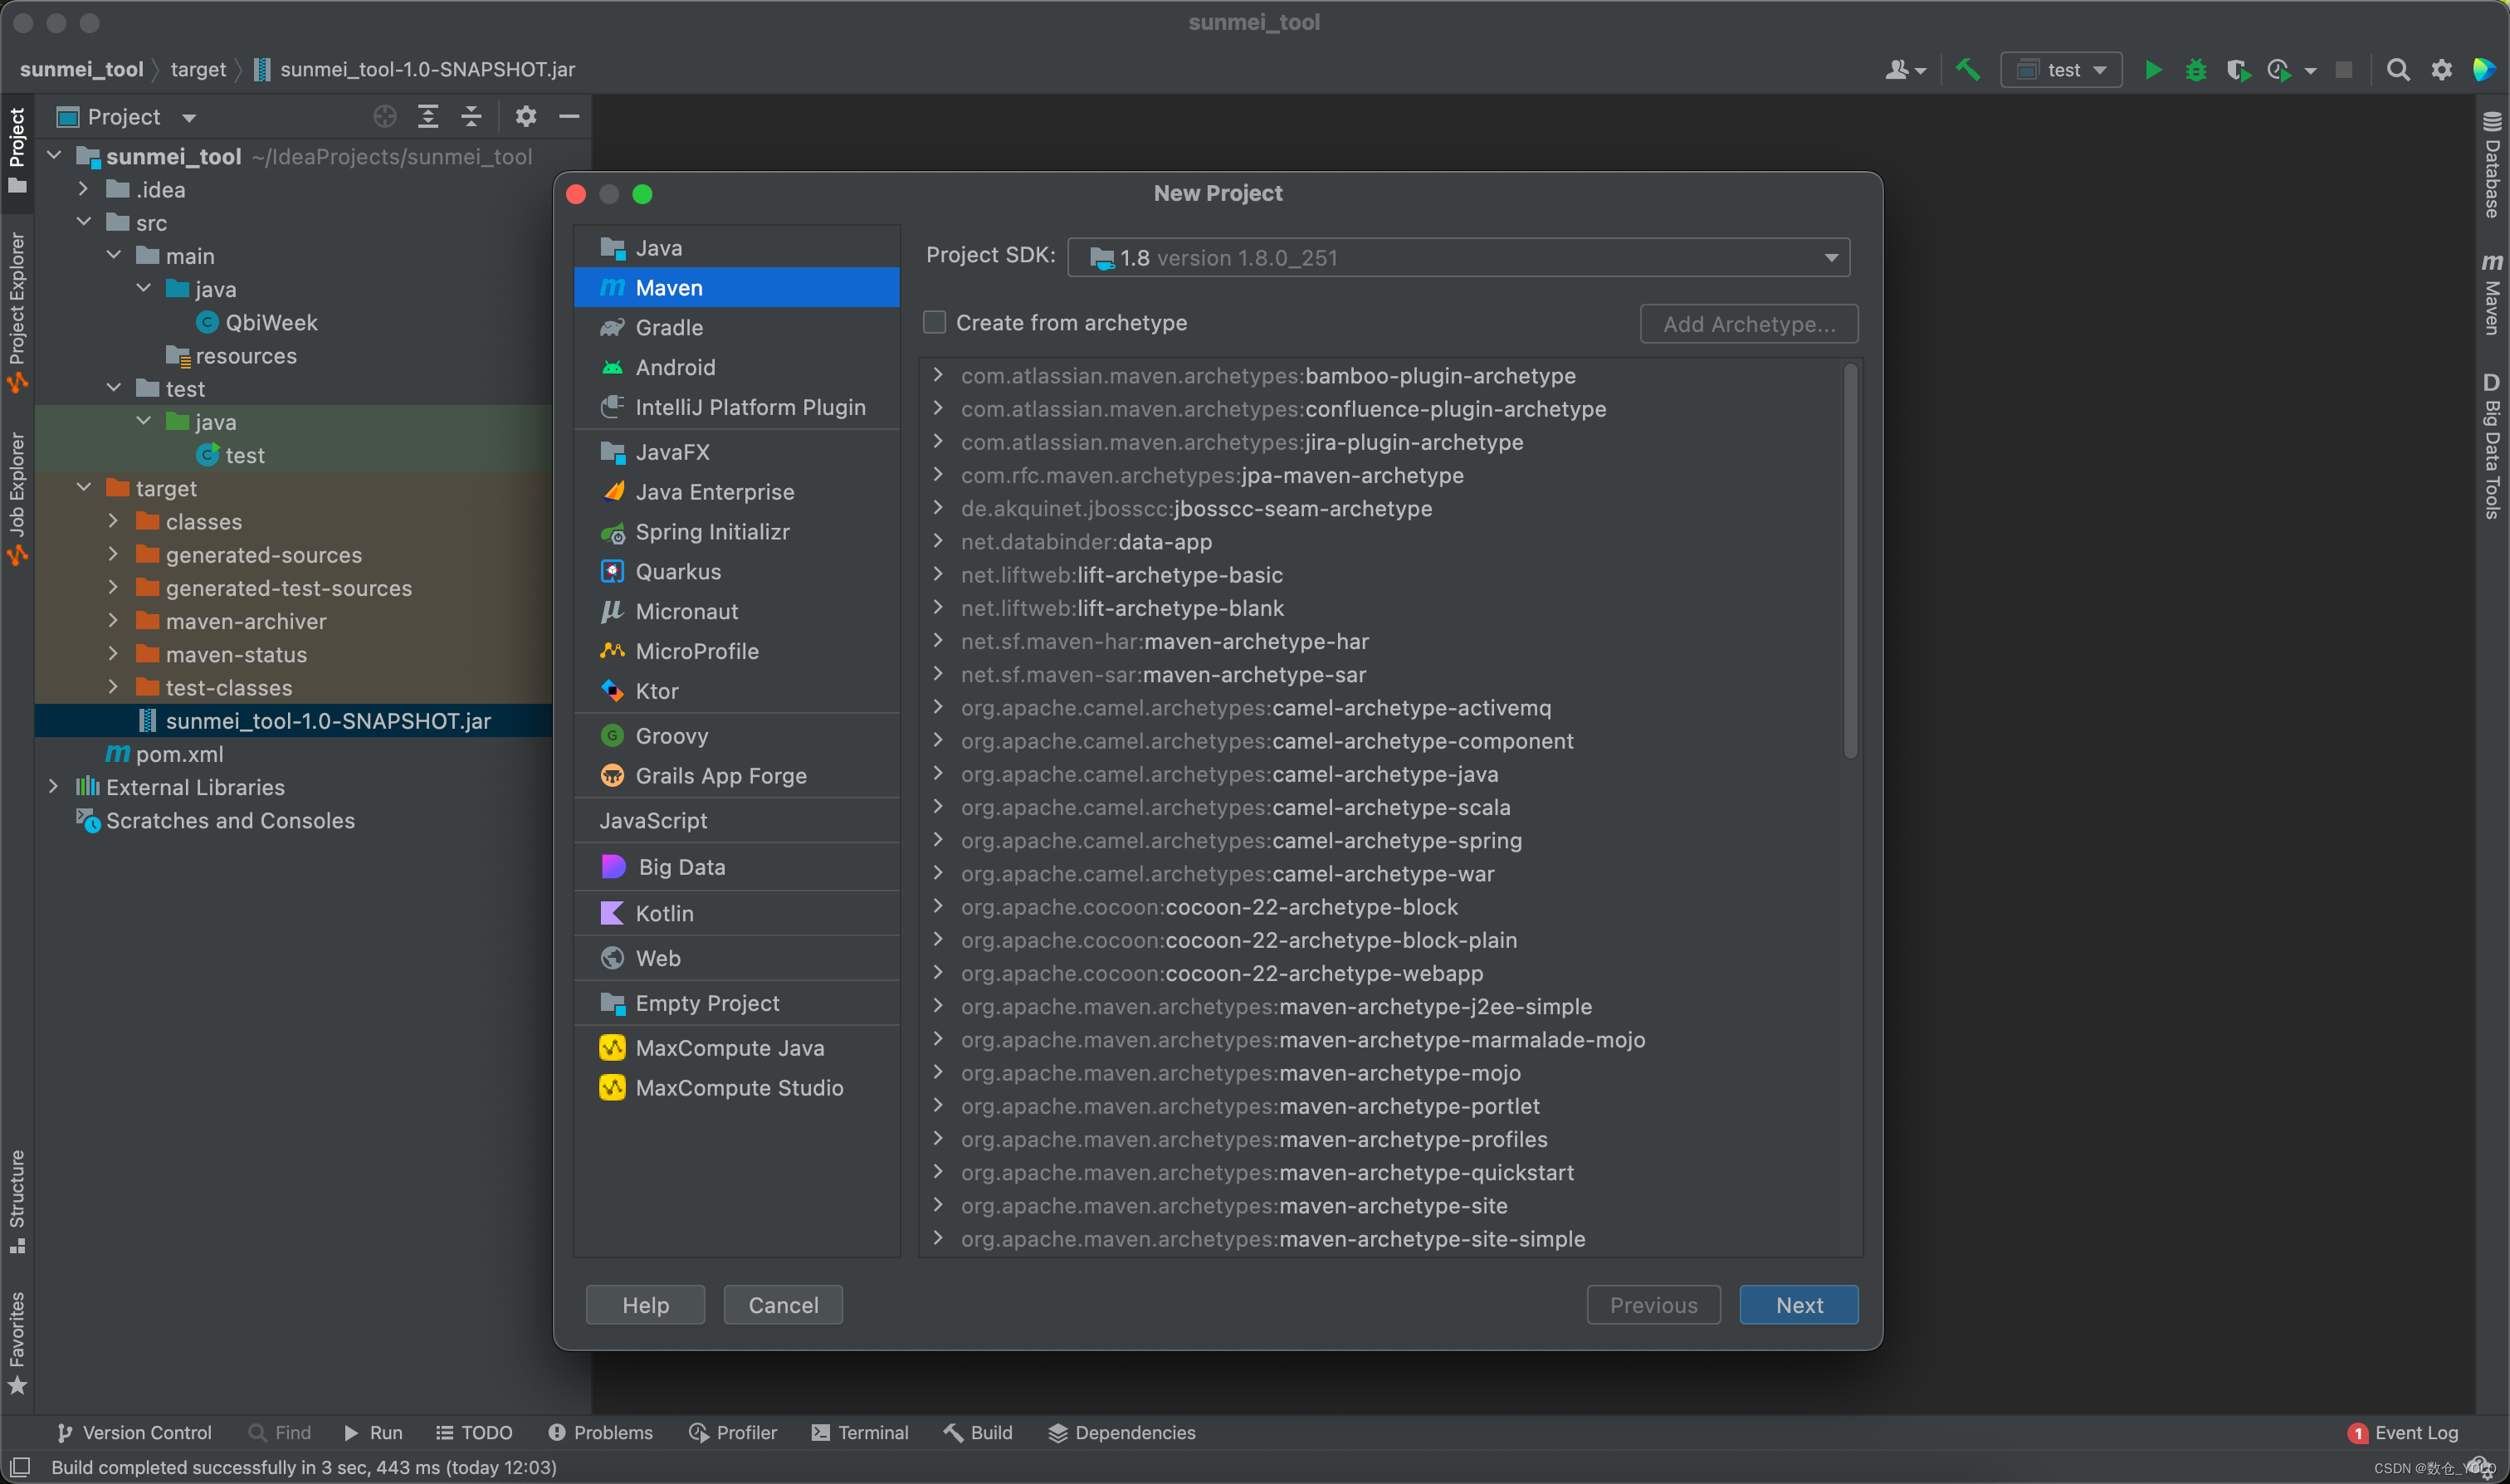This screenshot has height=1484, width=2510.
Task: Select Spring Initializr project type
Action: point(712,532)
